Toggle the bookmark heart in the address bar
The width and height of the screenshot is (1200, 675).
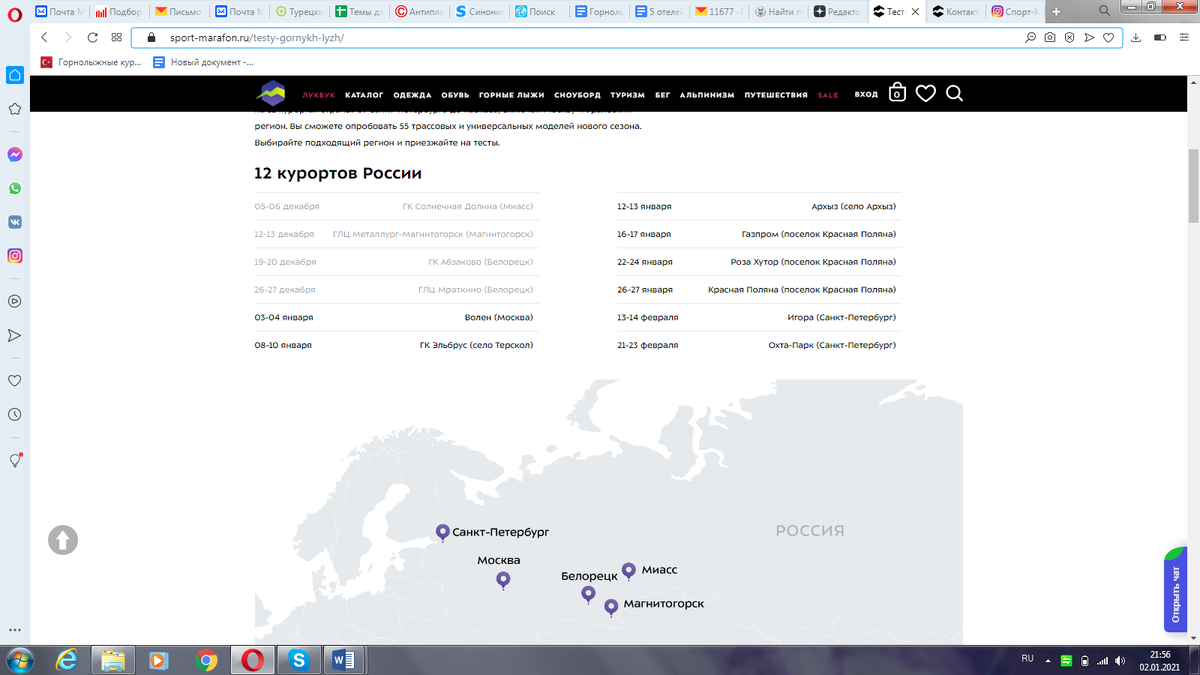(1108, 36)
